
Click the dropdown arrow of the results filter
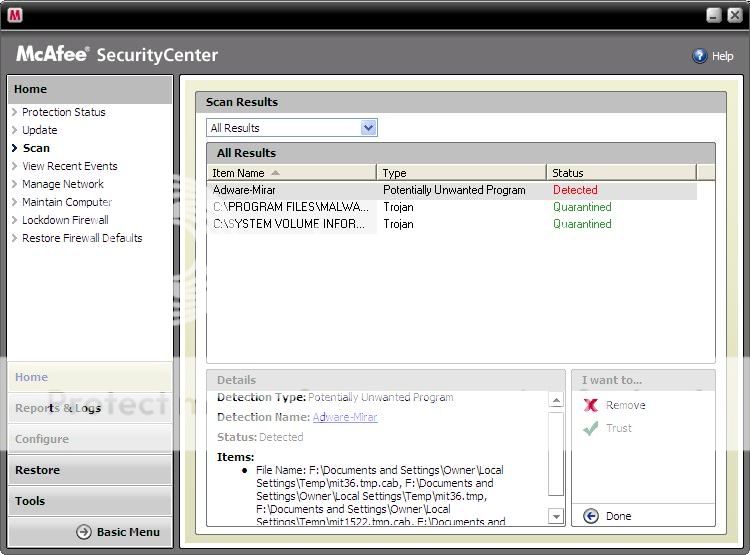tap(368, 128)
